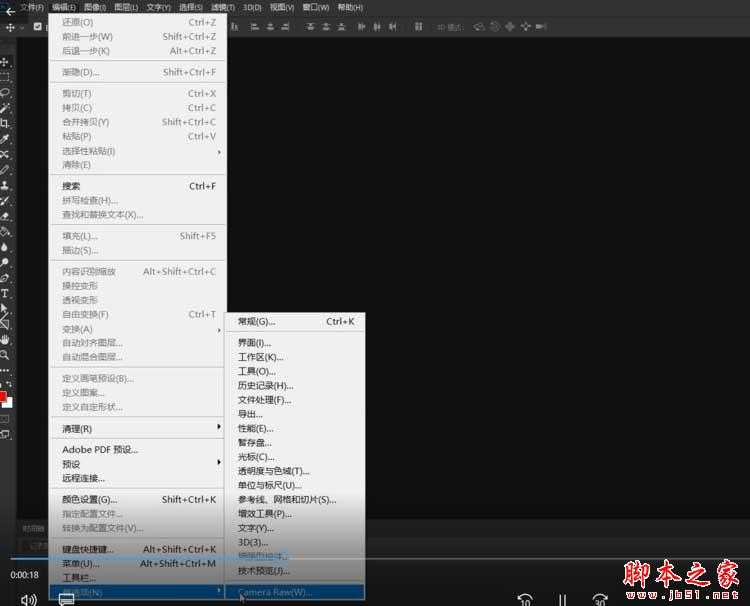Select the Eraser tool

[x=5, y=215]
